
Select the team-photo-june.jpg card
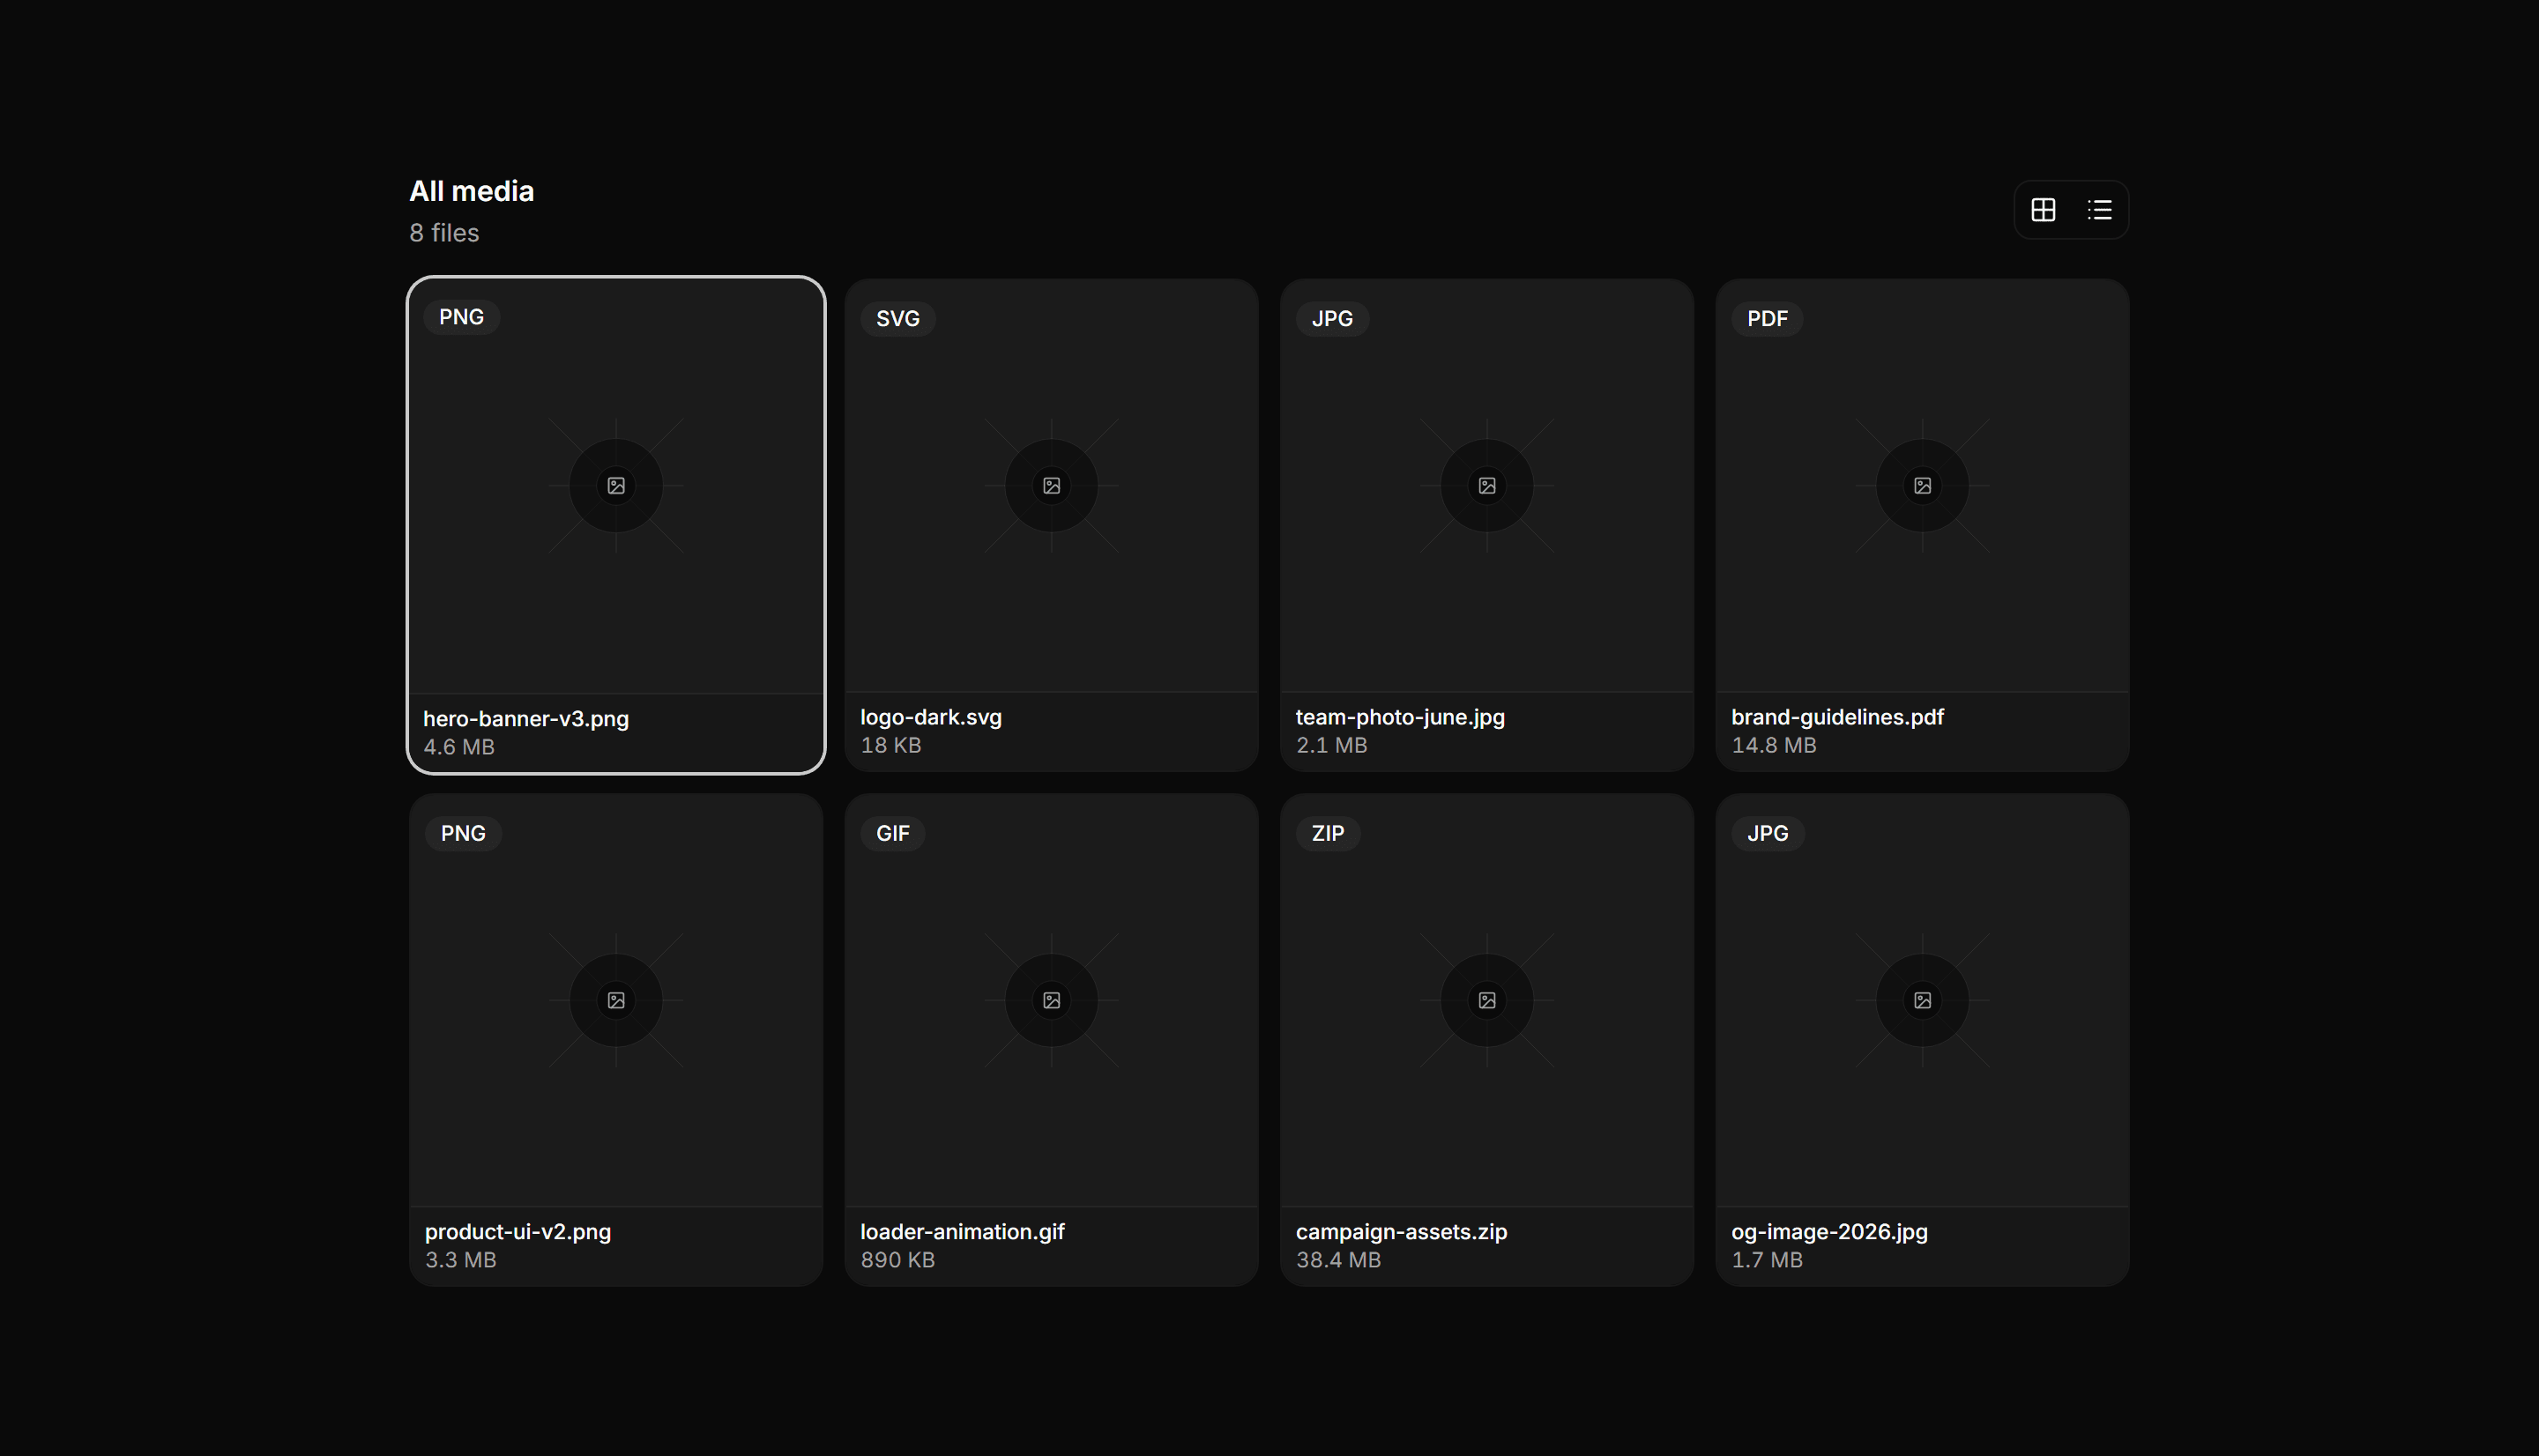click(1487, 525)
